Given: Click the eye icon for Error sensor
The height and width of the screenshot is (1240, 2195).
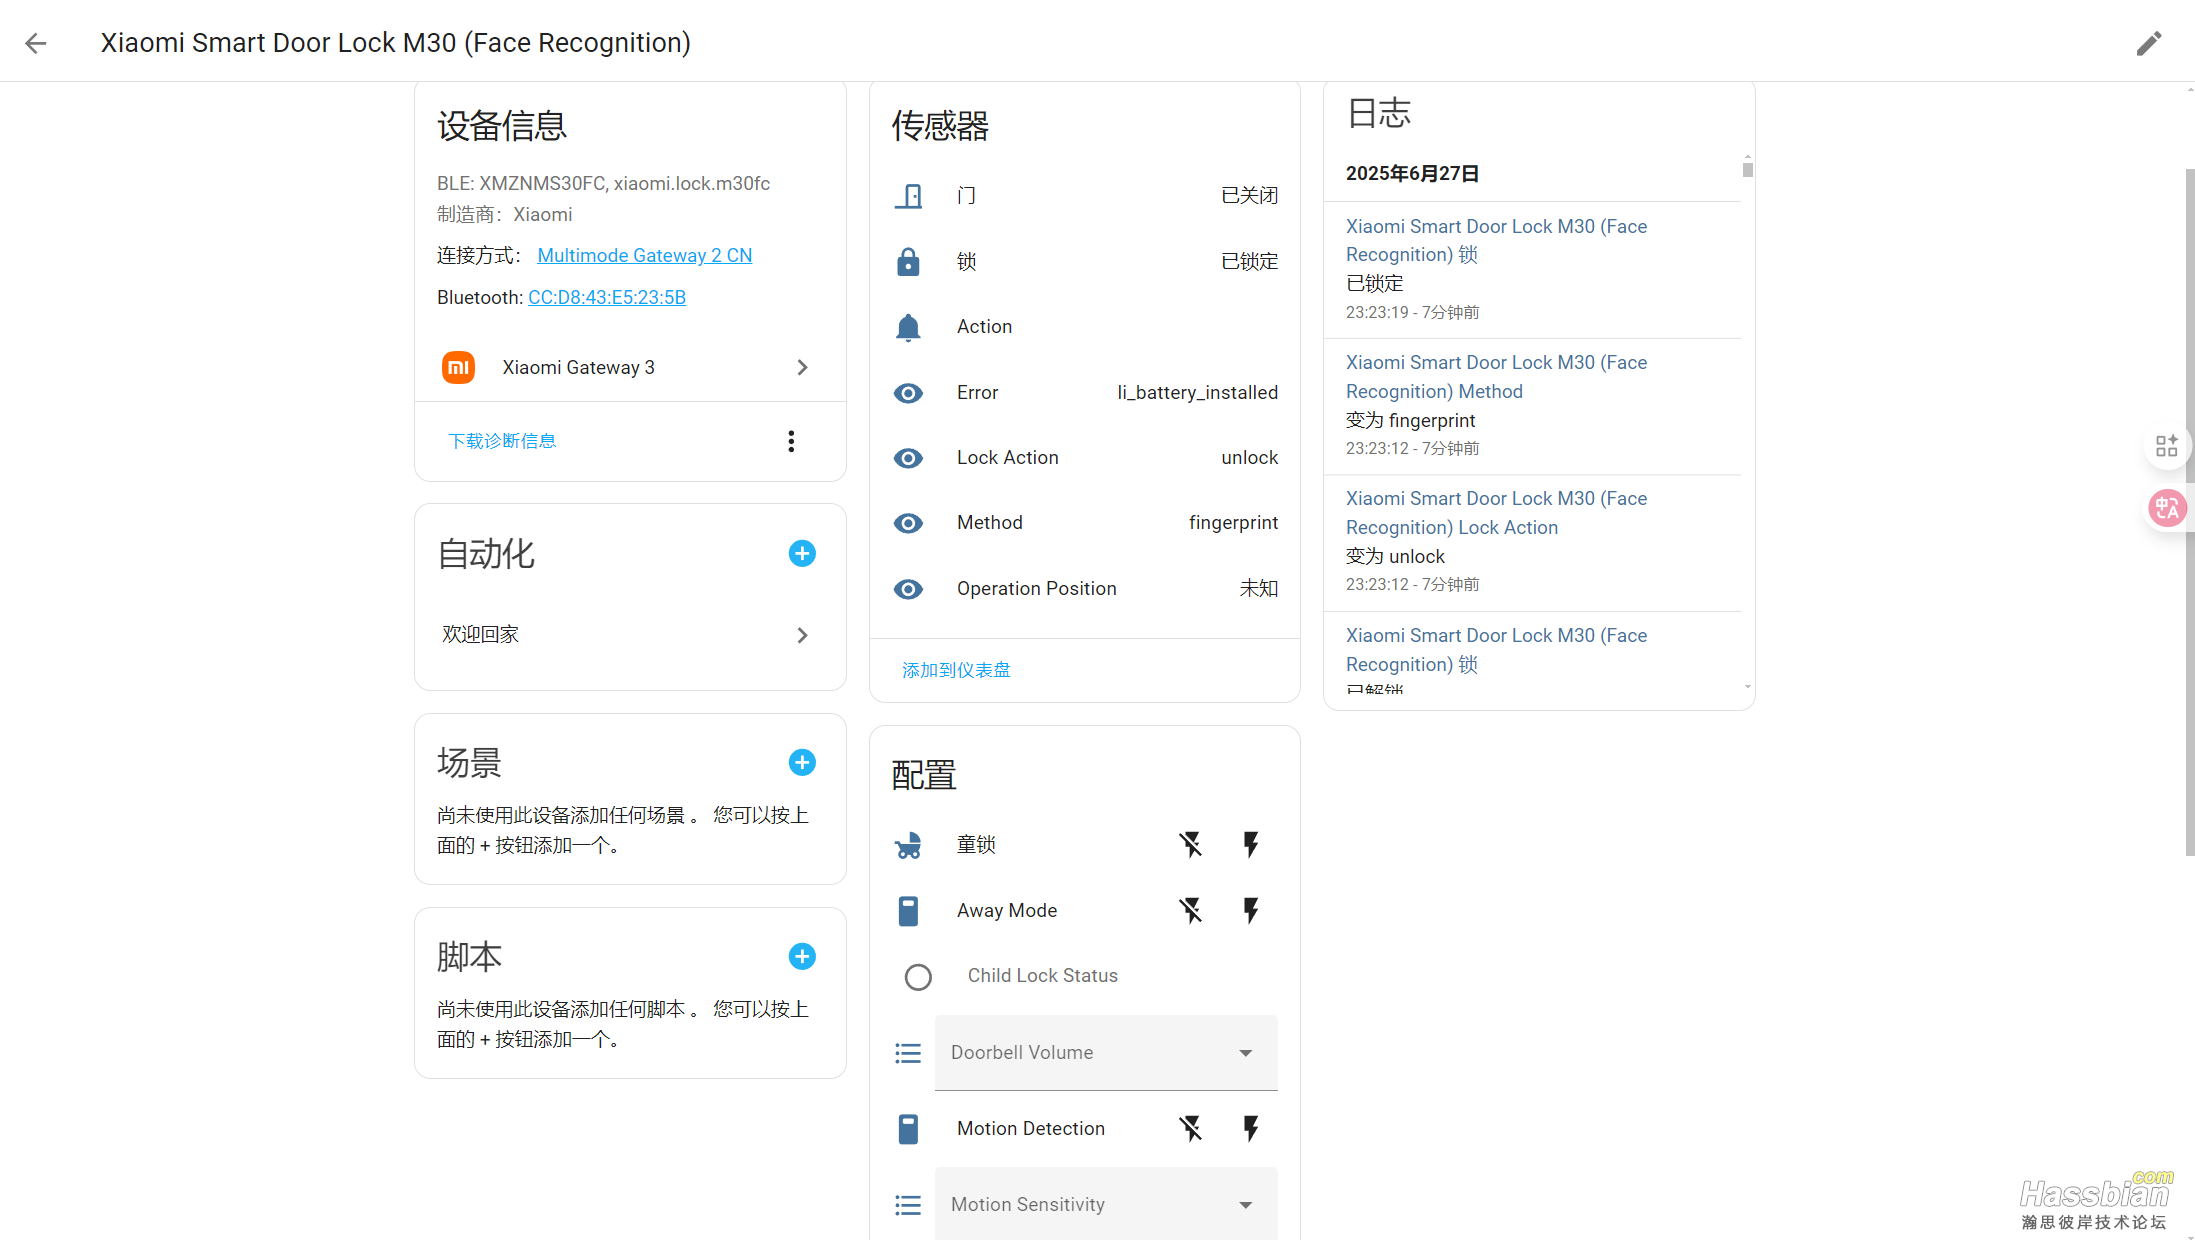Looking at the screenshot, I should (908, 393).
